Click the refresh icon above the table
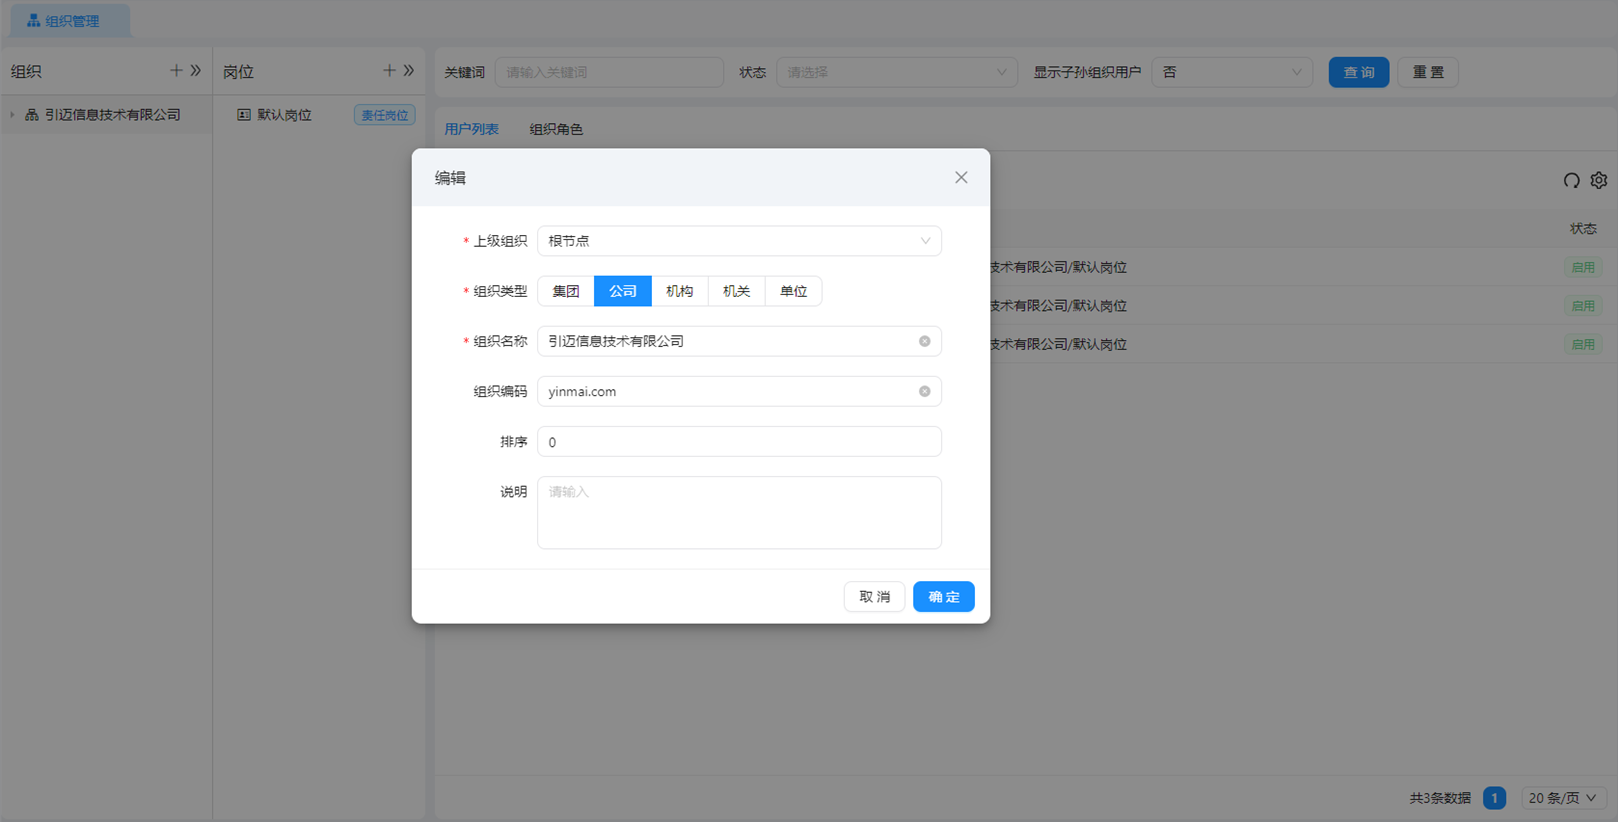This screenshot has height=822, width=1618. 1571,180
